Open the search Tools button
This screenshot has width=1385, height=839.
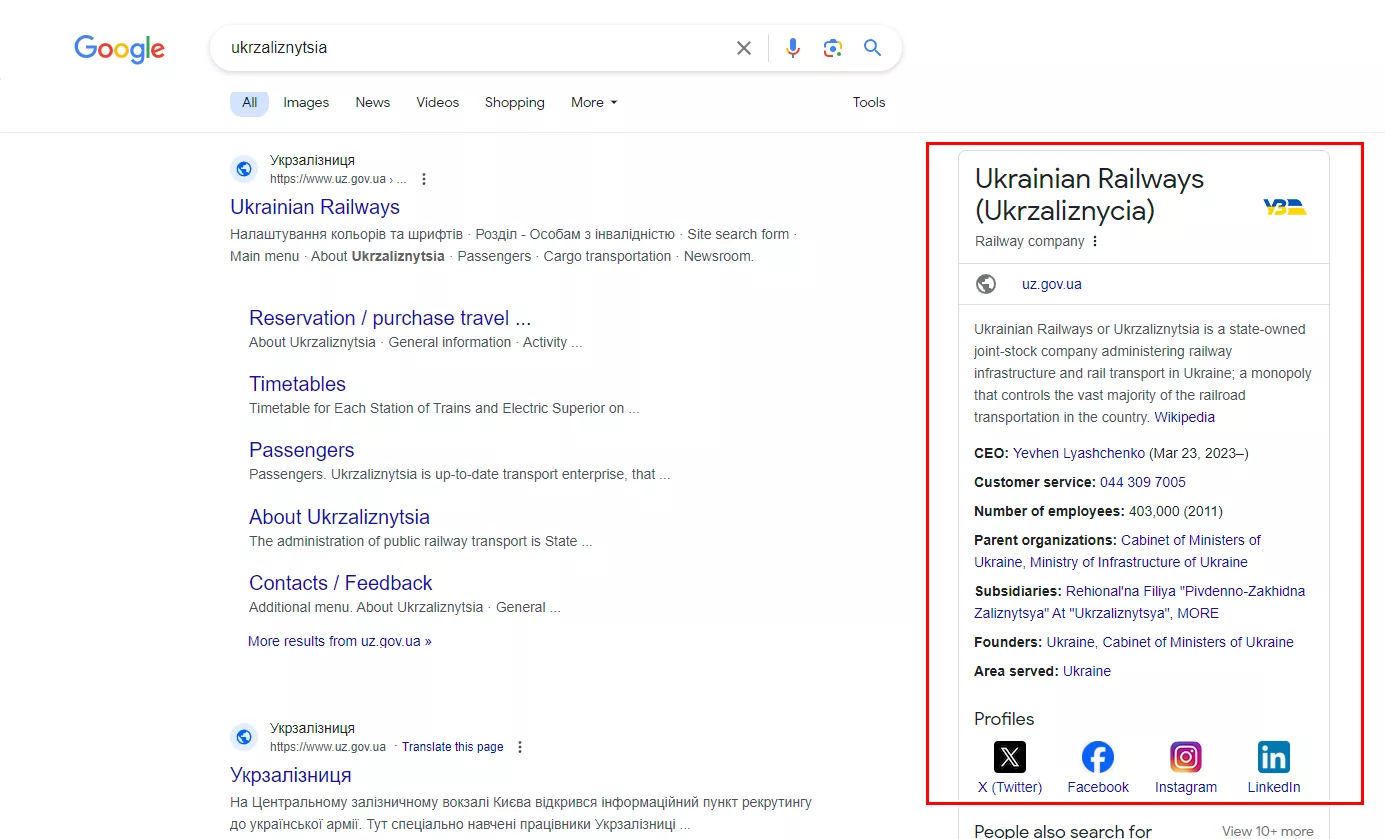(869, 102)
